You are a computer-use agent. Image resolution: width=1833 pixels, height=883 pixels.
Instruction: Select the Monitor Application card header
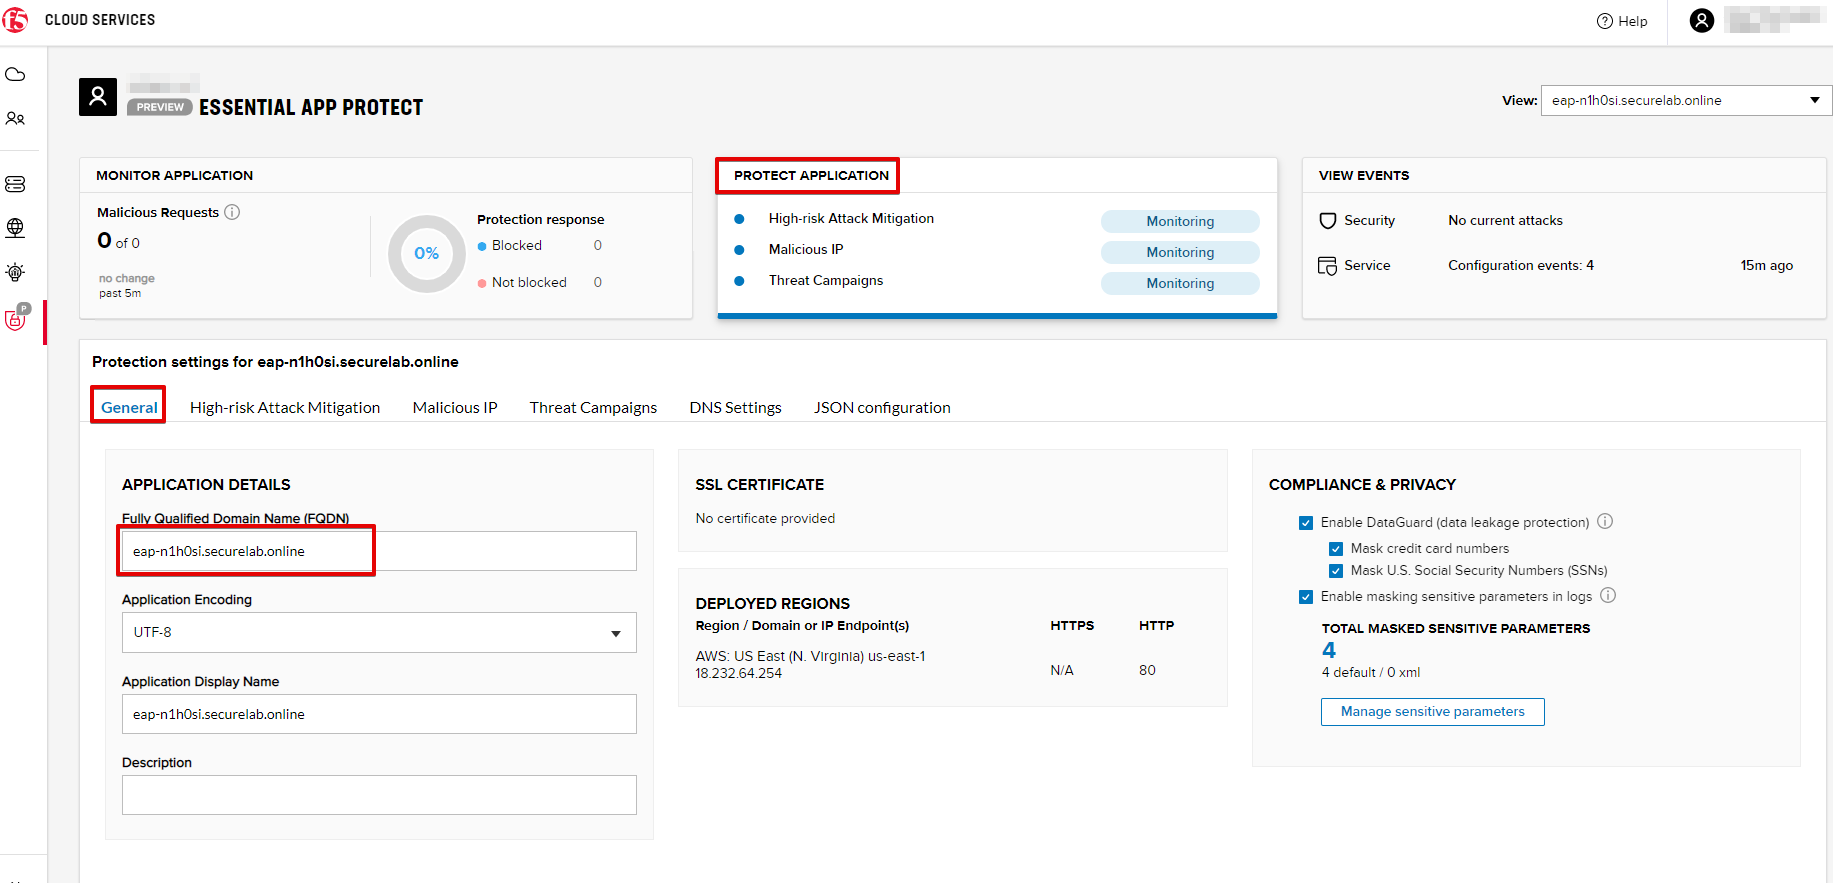click(x=174, y=175)
